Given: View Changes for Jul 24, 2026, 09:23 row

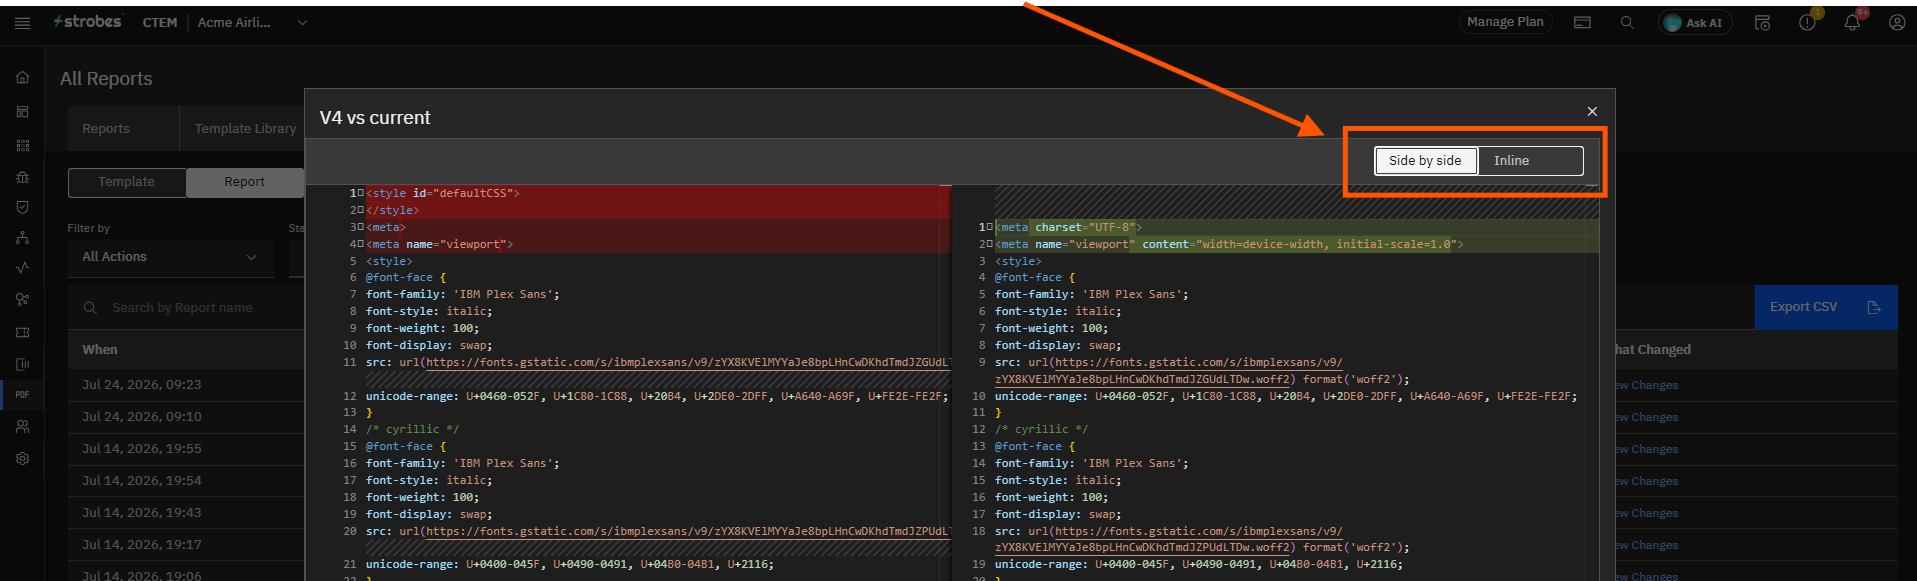Looking at the screenshot, I should pos(1647,385).
